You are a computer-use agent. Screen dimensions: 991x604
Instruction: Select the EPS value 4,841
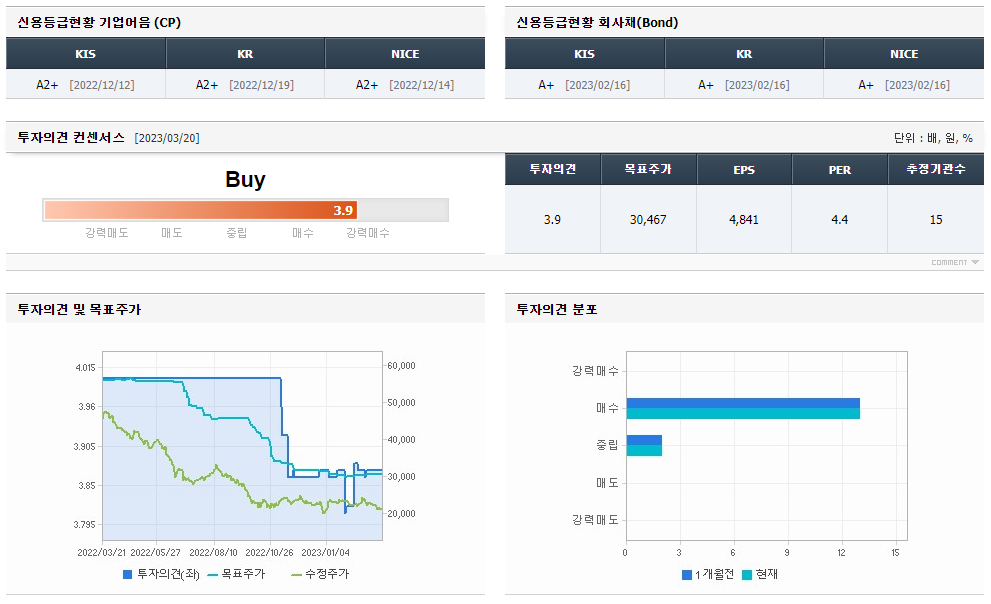click(x=744, y=219)
